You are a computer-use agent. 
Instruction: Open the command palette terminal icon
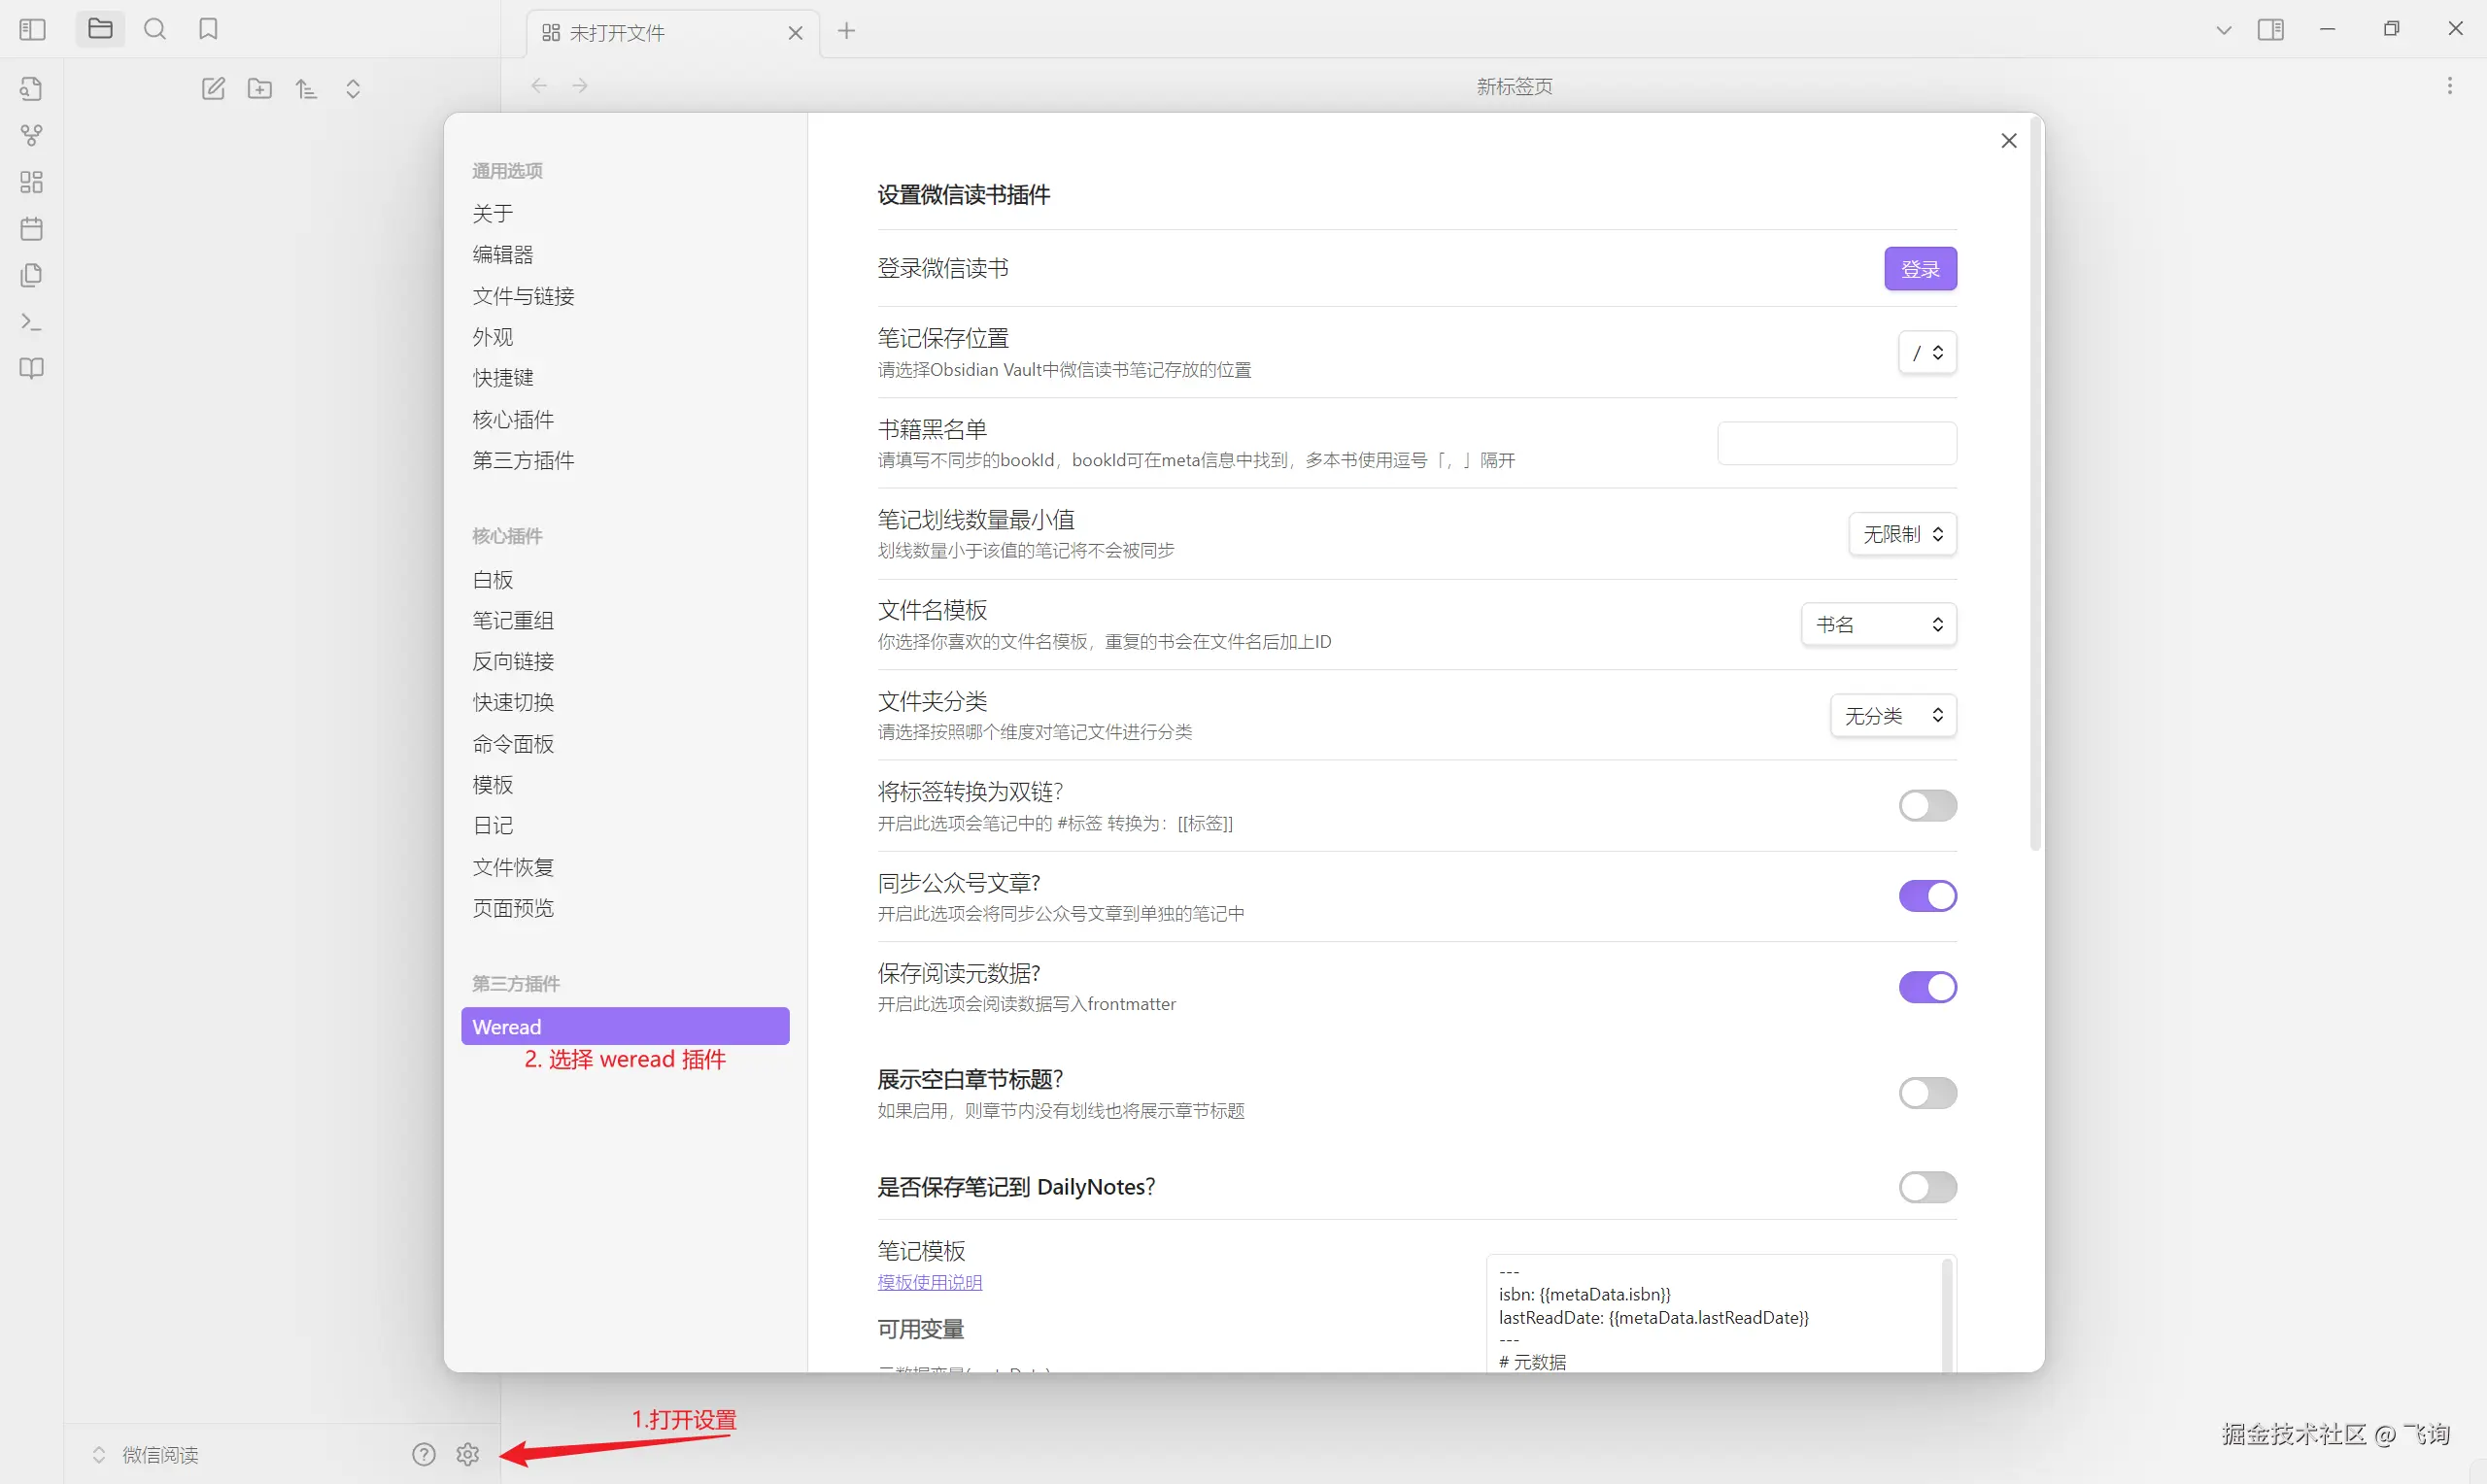[x=31, y=322]
